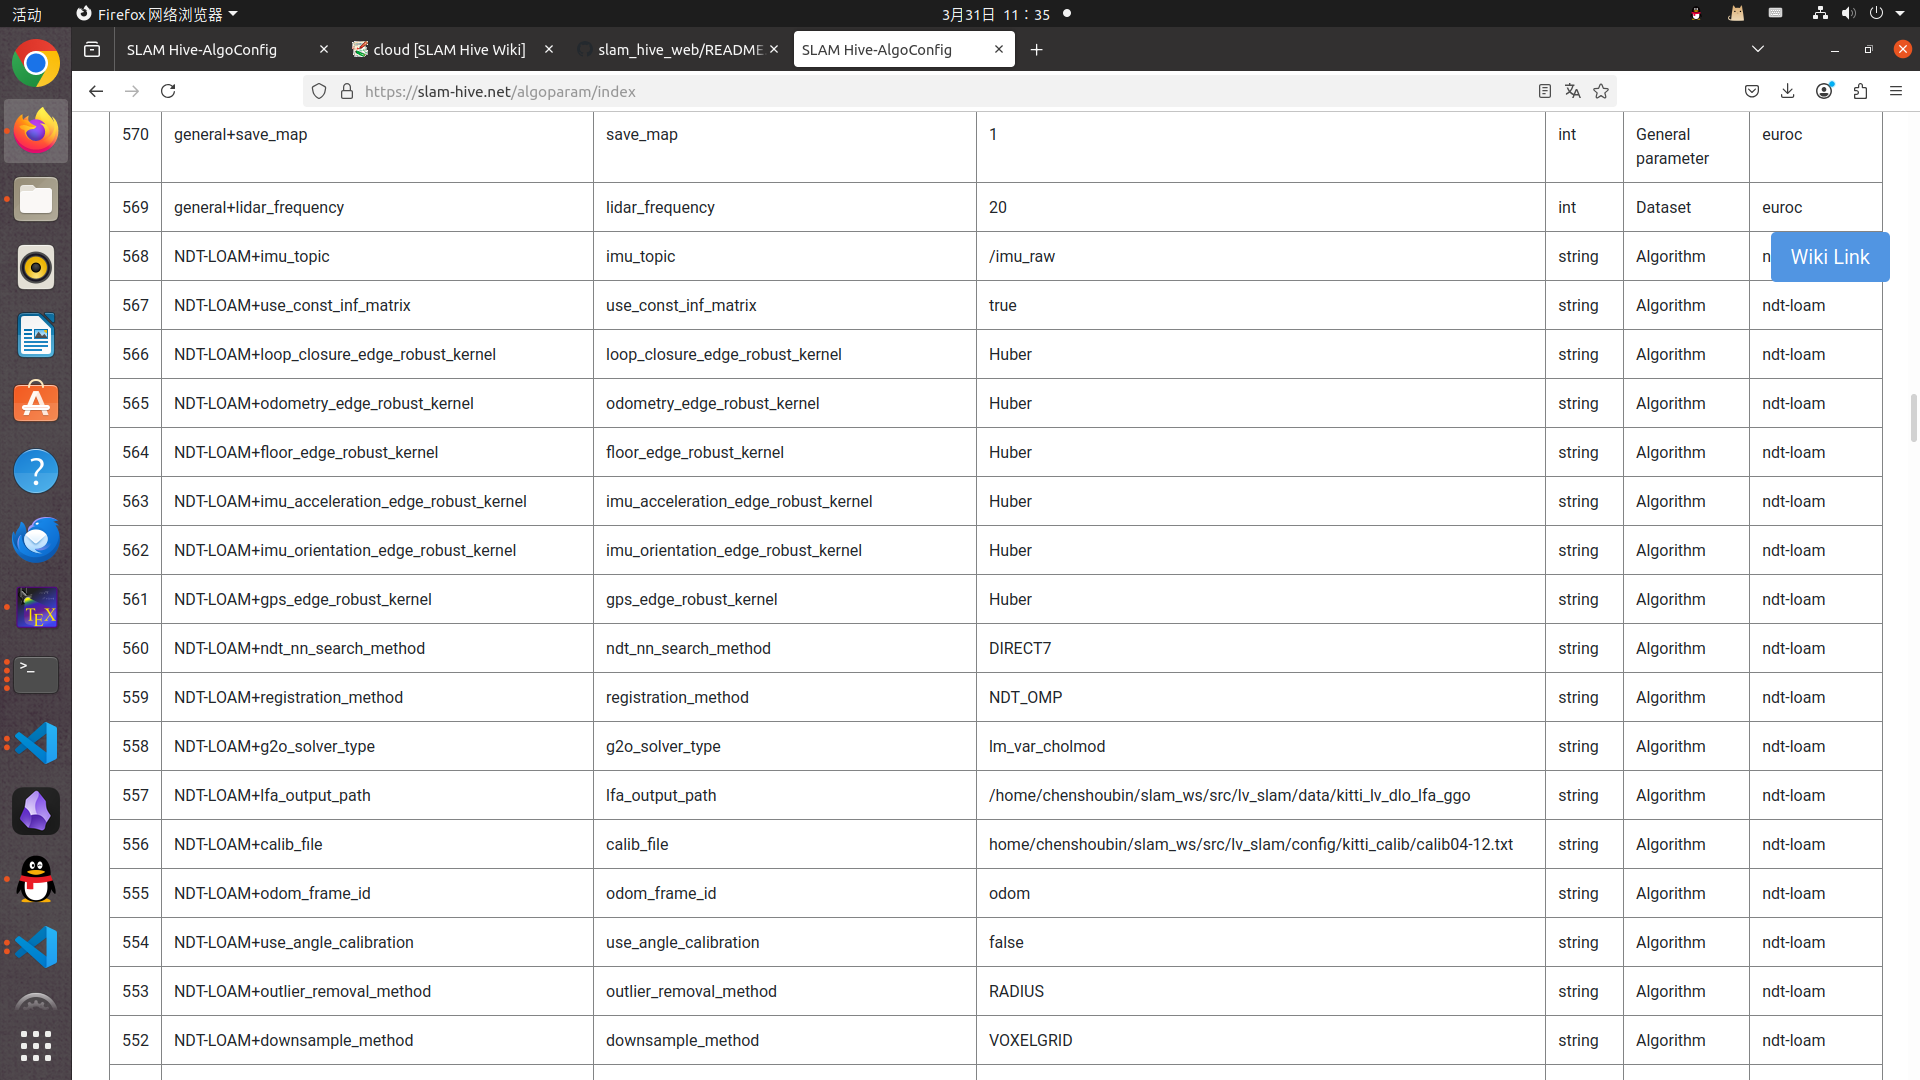Open the Firefox hamburger application menu
Image resolution: width=1920 pixels, height=1080 pixels.
click(1896, 91)
